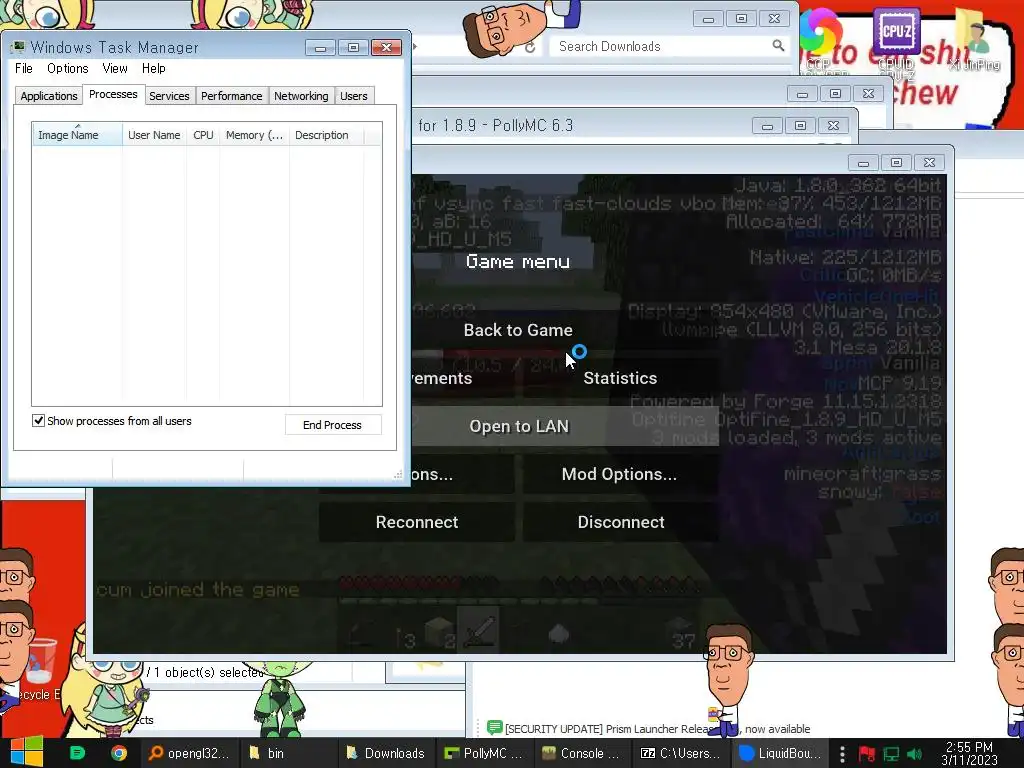Switch to the Applications tab
1024x768 pixels.
[48, 96]
